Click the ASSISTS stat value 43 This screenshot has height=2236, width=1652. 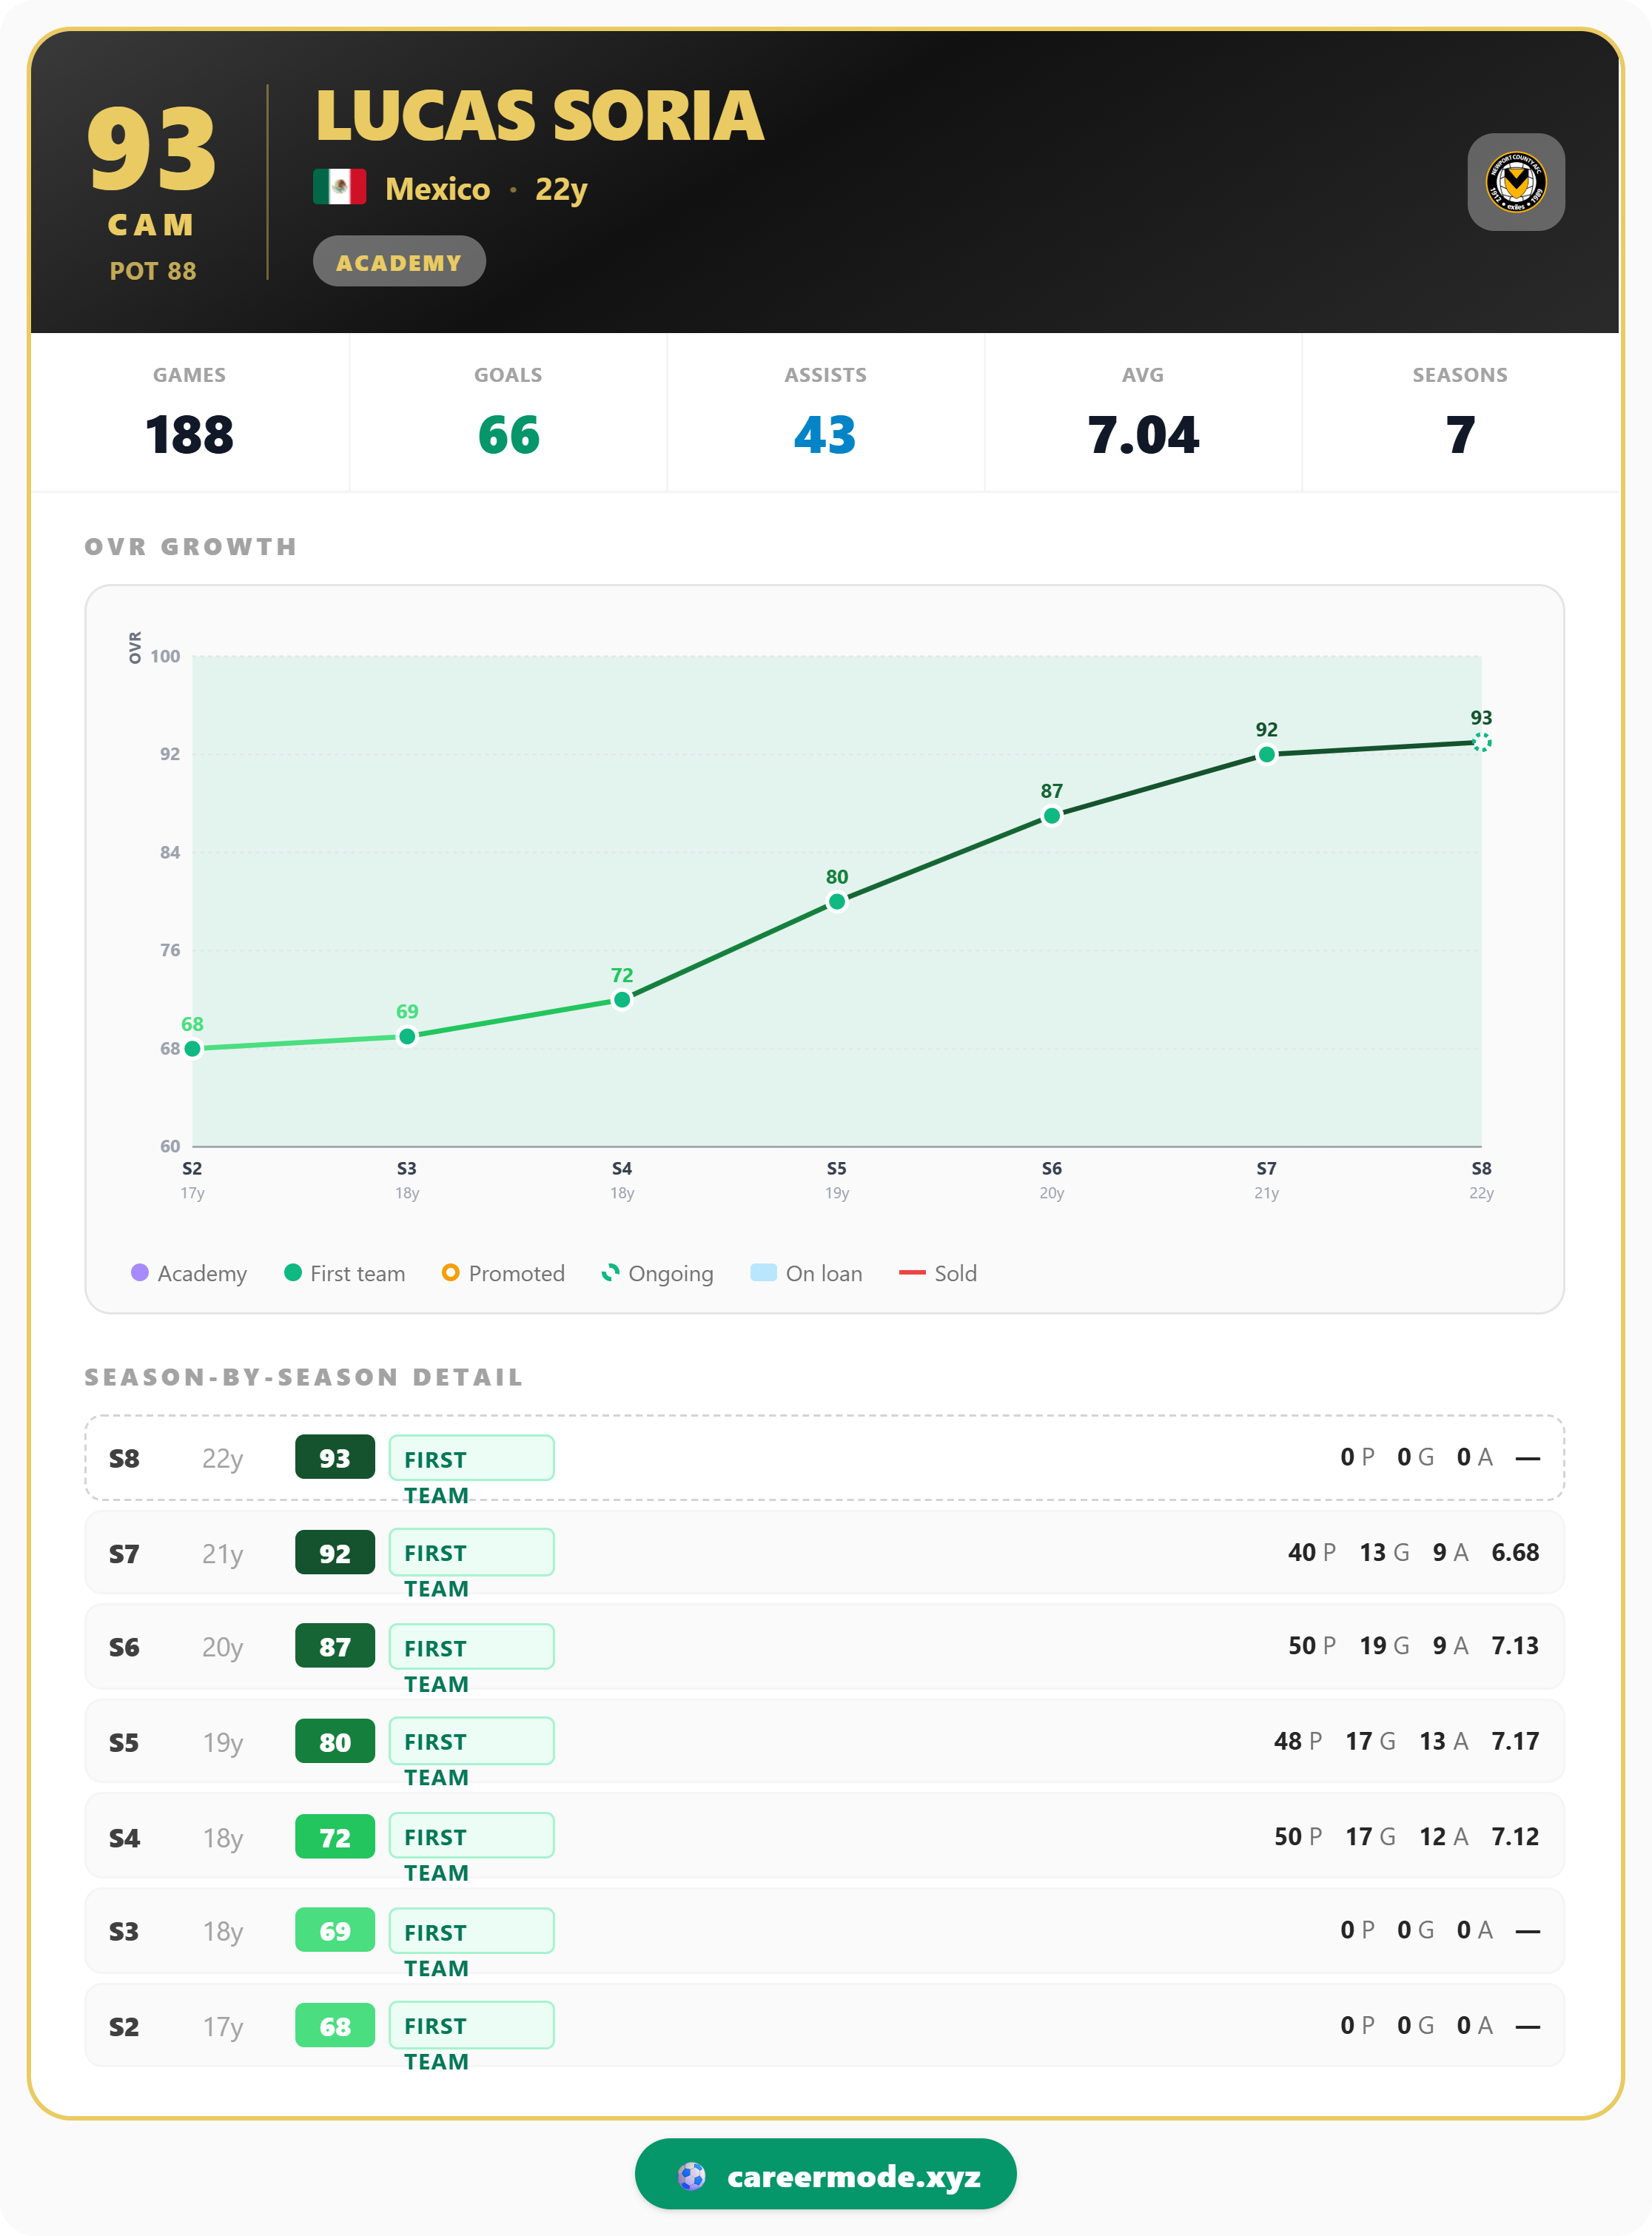tap(825, 435)
